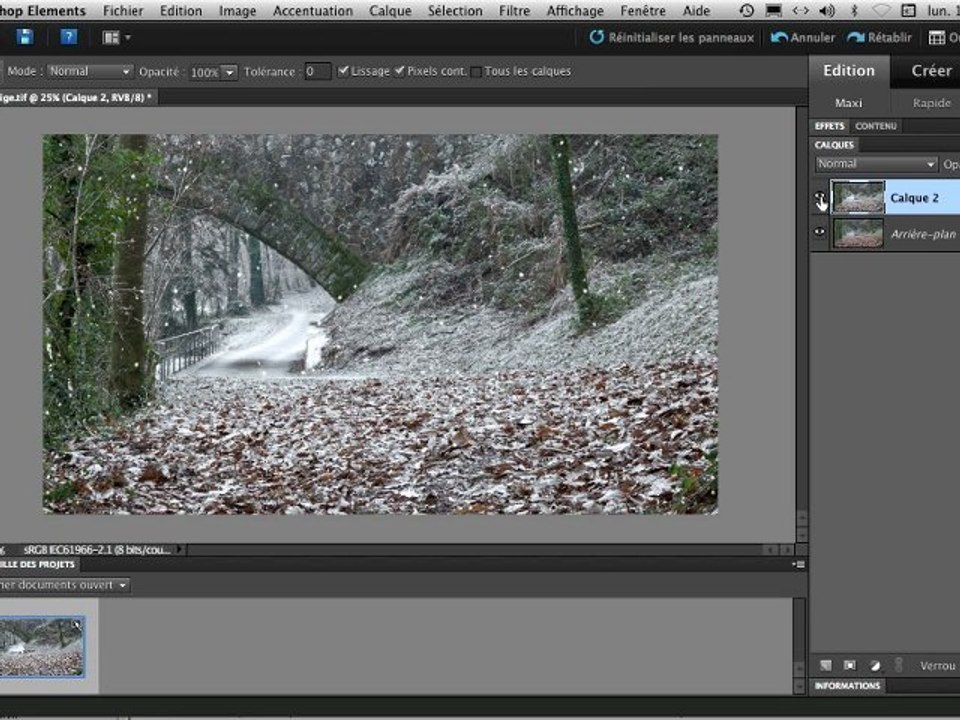This screenshot has height=720, width=960.
Task: Select the snow photo thumbnail in project bin
Action: (x=42, y=646)
